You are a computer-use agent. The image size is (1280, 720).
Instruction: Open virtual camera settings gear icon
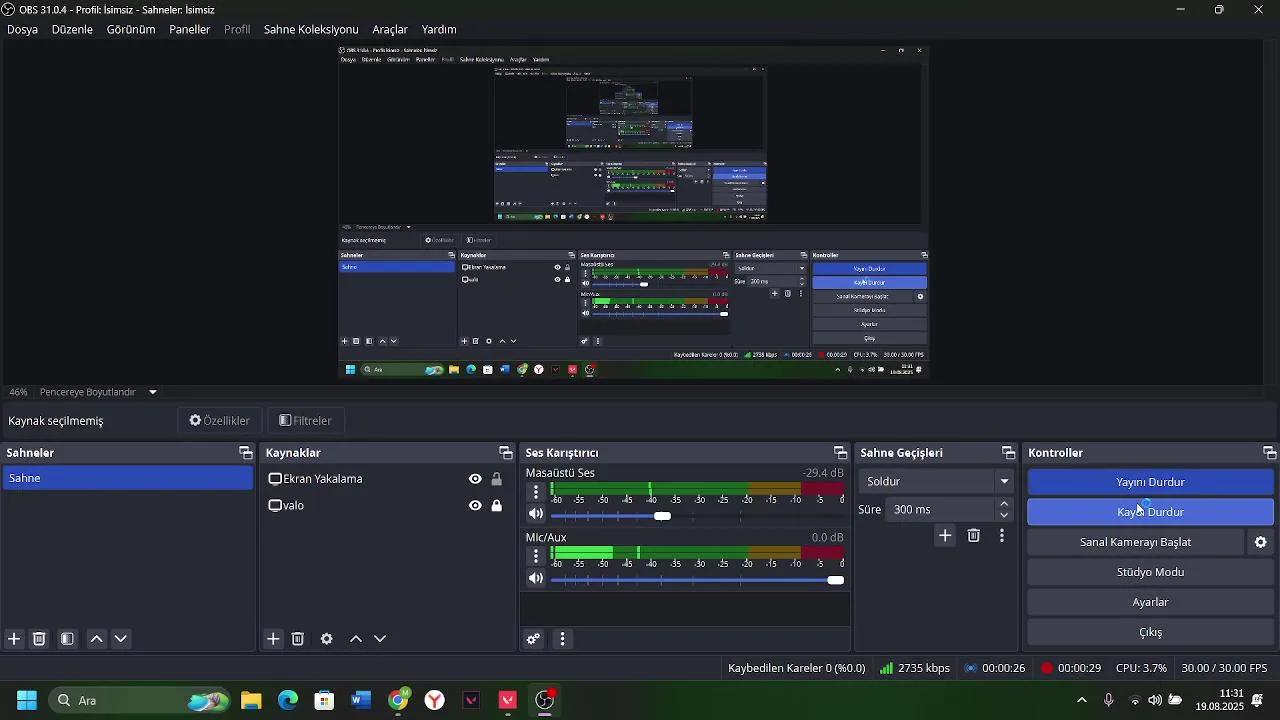point(1261,542)
